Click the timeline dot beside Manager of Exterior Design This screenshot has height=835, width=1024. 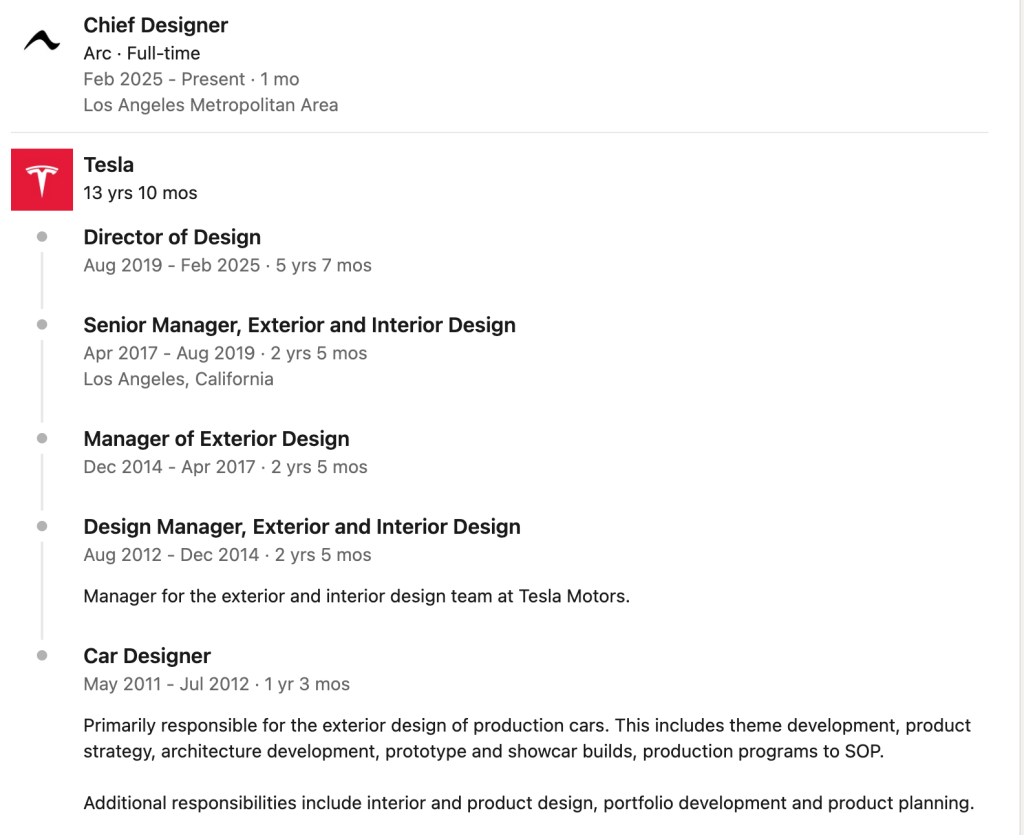click(42, 439)
